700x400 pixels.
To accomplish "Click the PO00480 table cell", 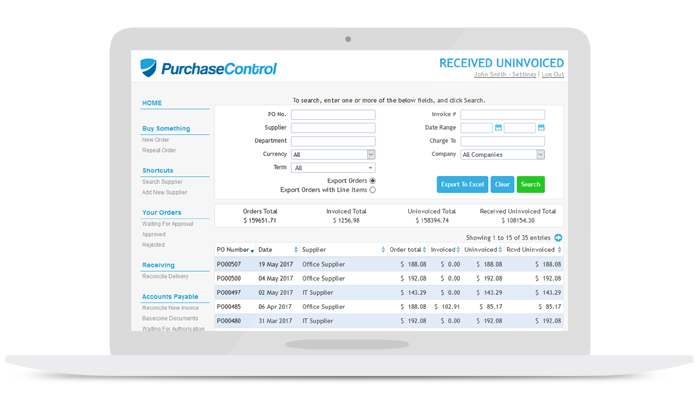I will coord(229,321).
